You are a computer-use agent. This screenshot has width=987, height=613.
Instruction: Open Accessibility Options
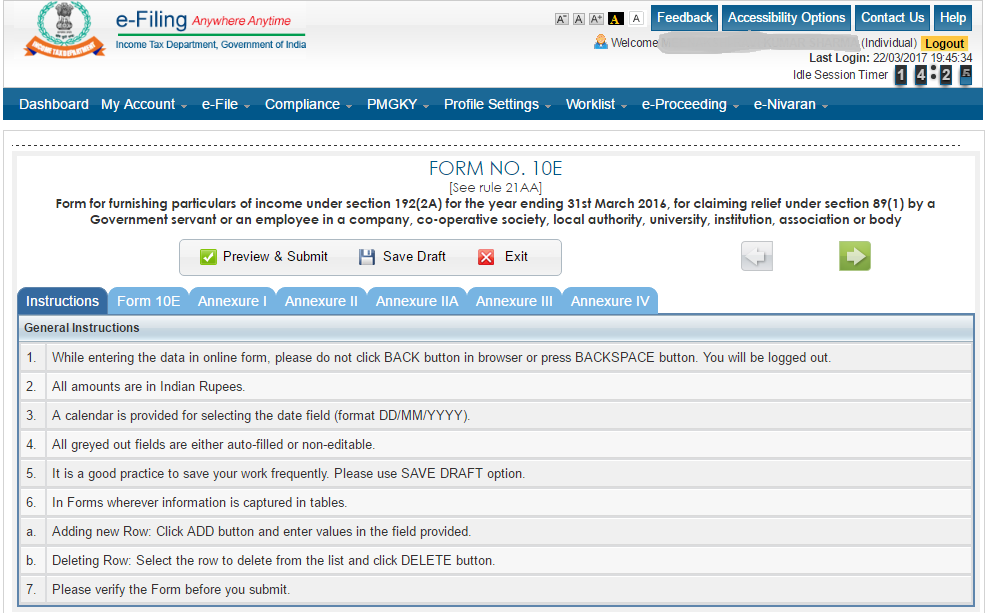[786, 18]
